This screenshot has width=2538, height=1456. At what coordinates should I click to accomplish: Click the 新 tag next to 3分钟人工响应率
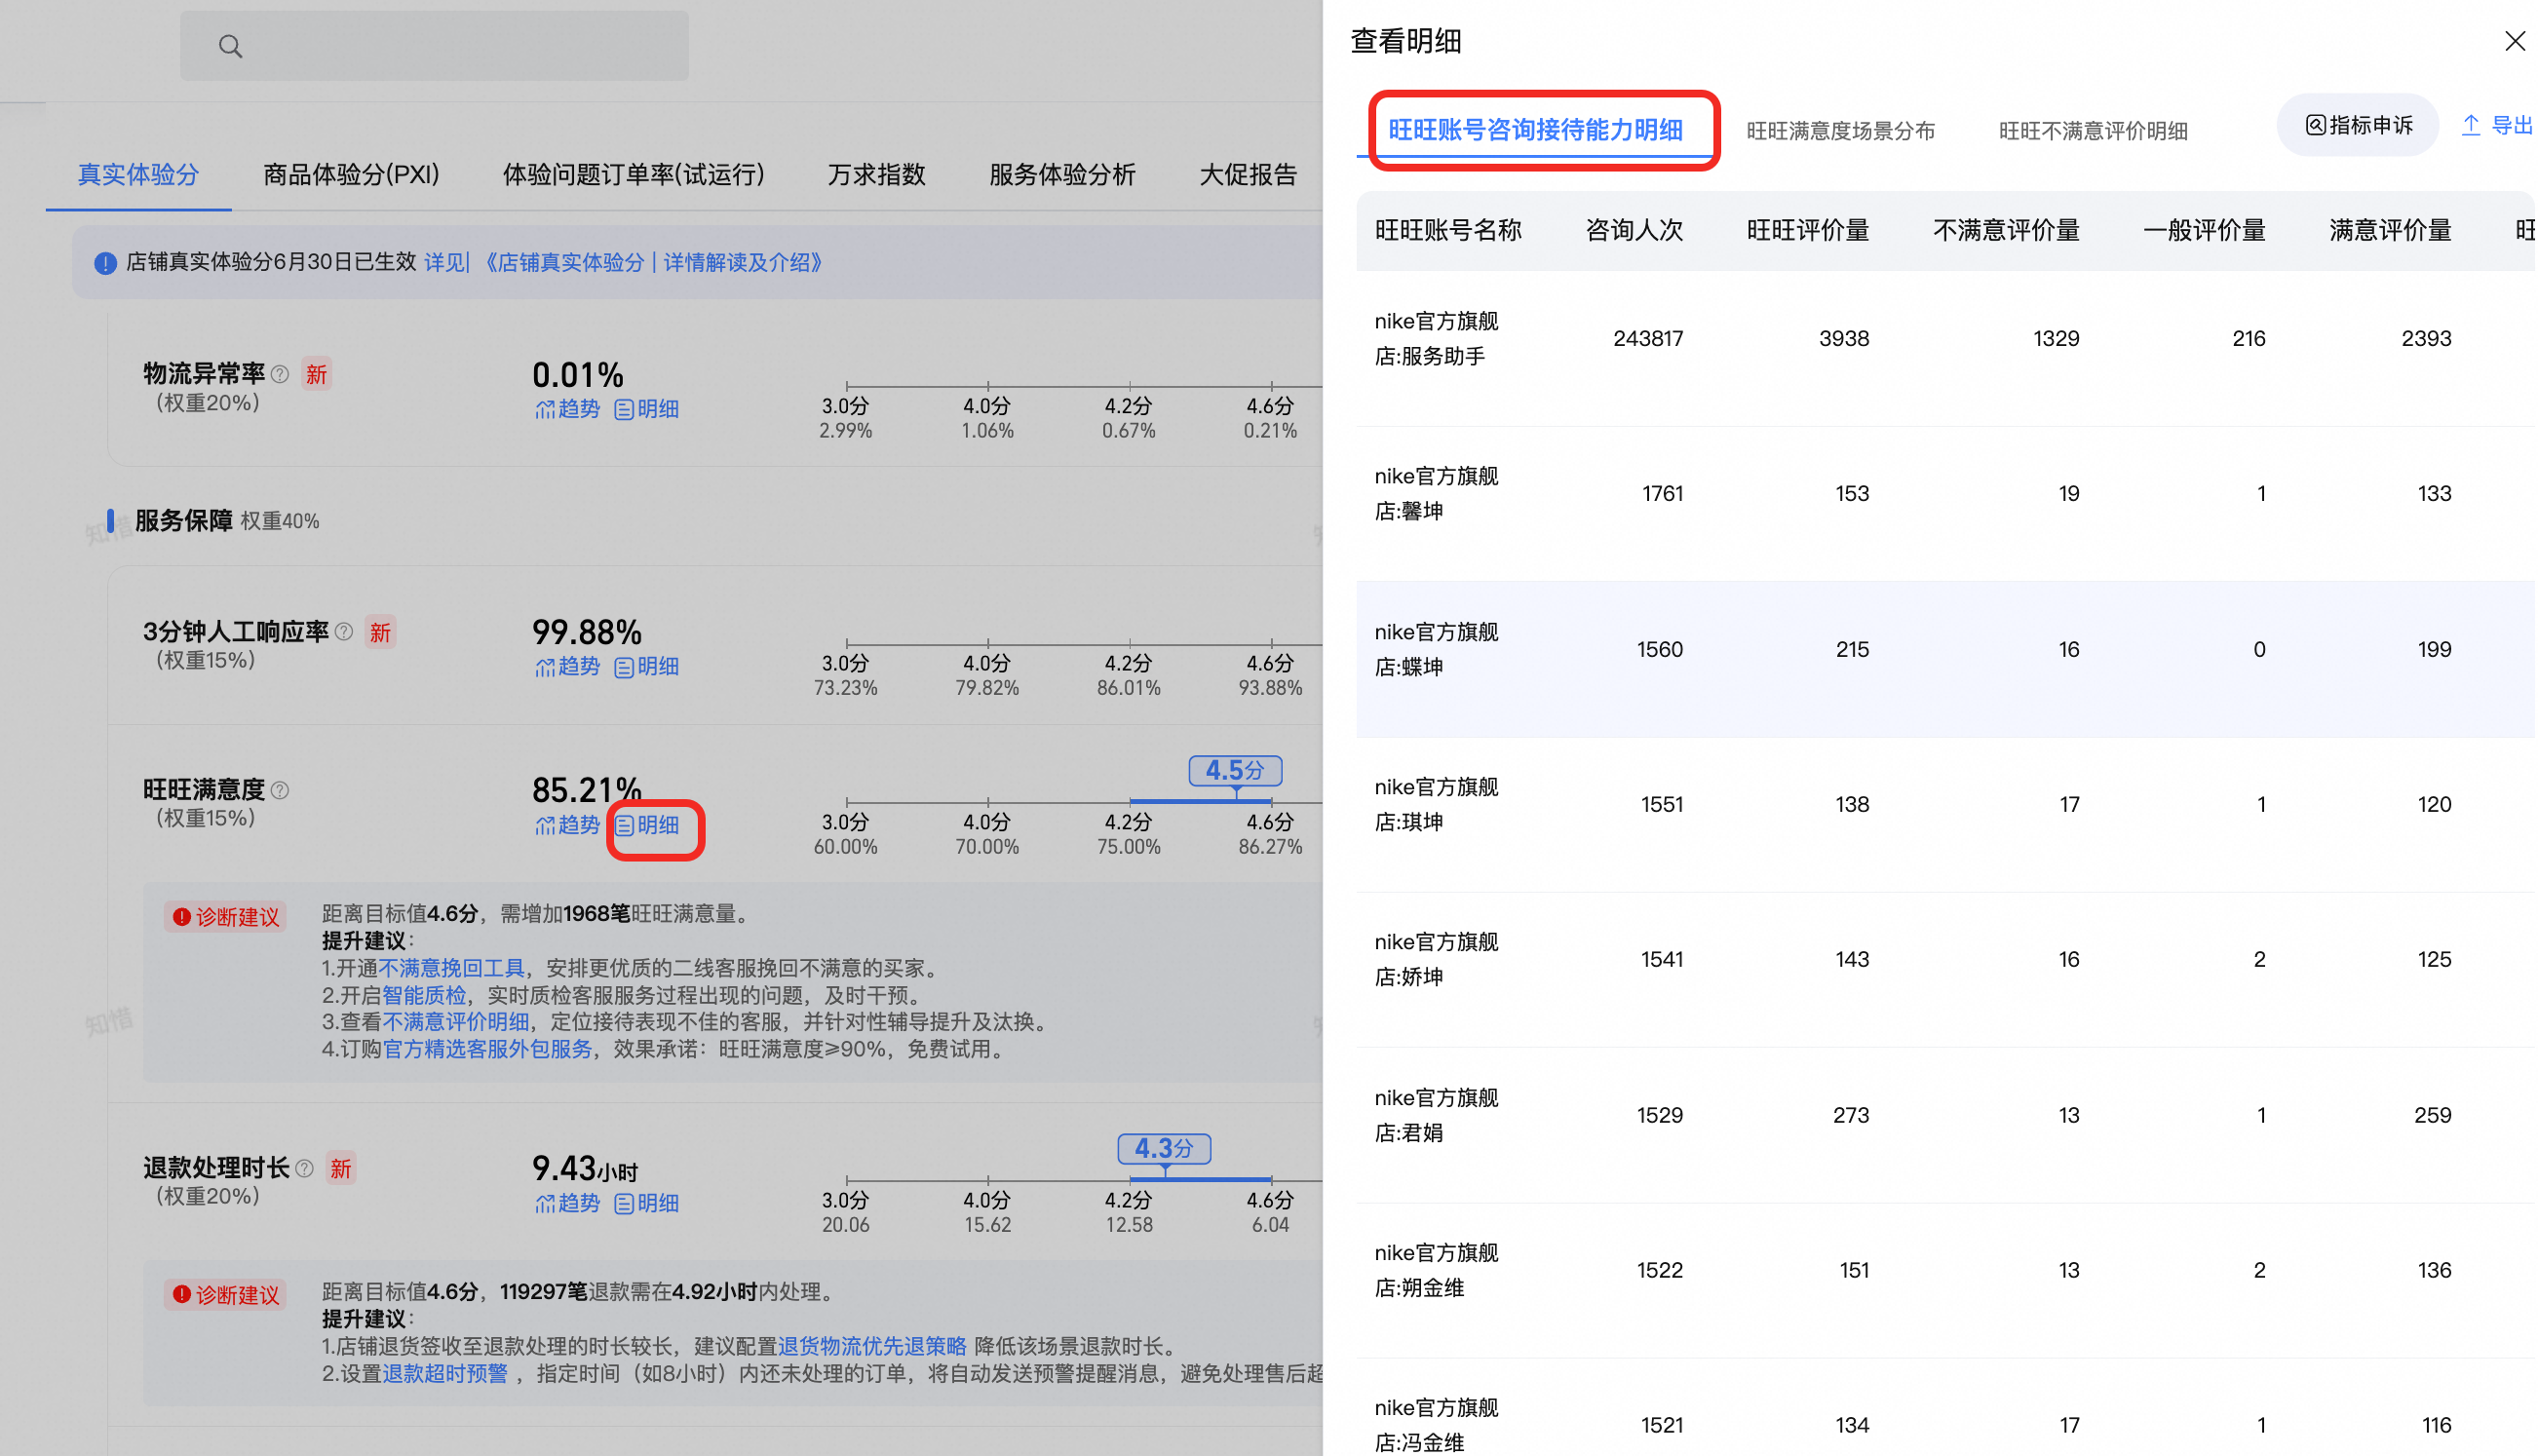tap(380, 632)
